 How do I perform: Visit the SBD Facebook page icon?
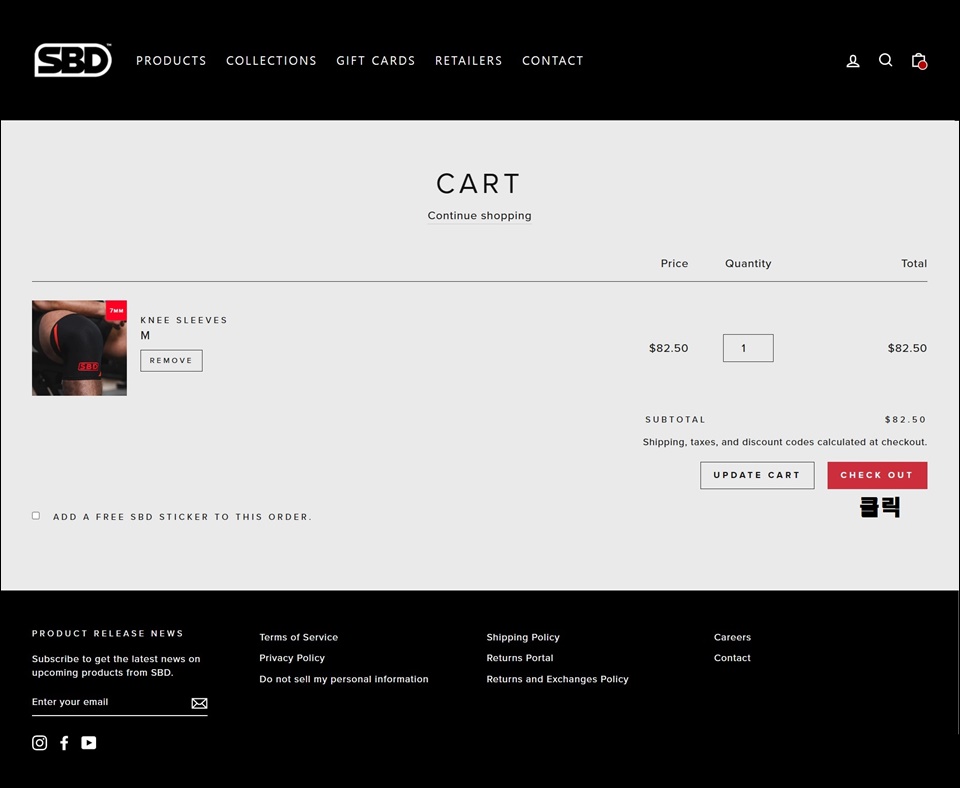[x=64, y=743]
